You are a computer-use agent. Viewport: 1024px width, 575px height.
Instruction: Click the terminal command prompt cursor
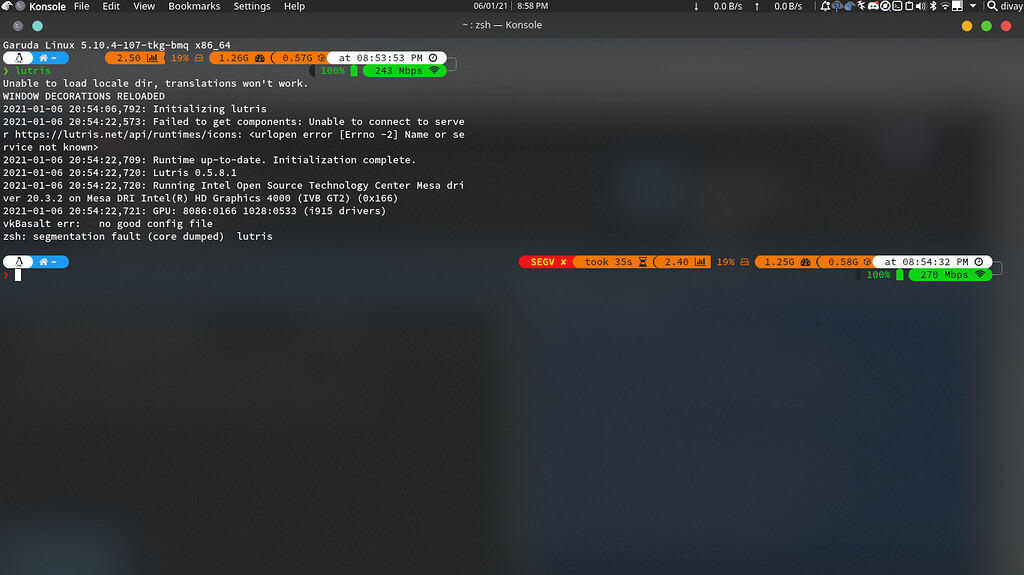click(x=18, y=275)
